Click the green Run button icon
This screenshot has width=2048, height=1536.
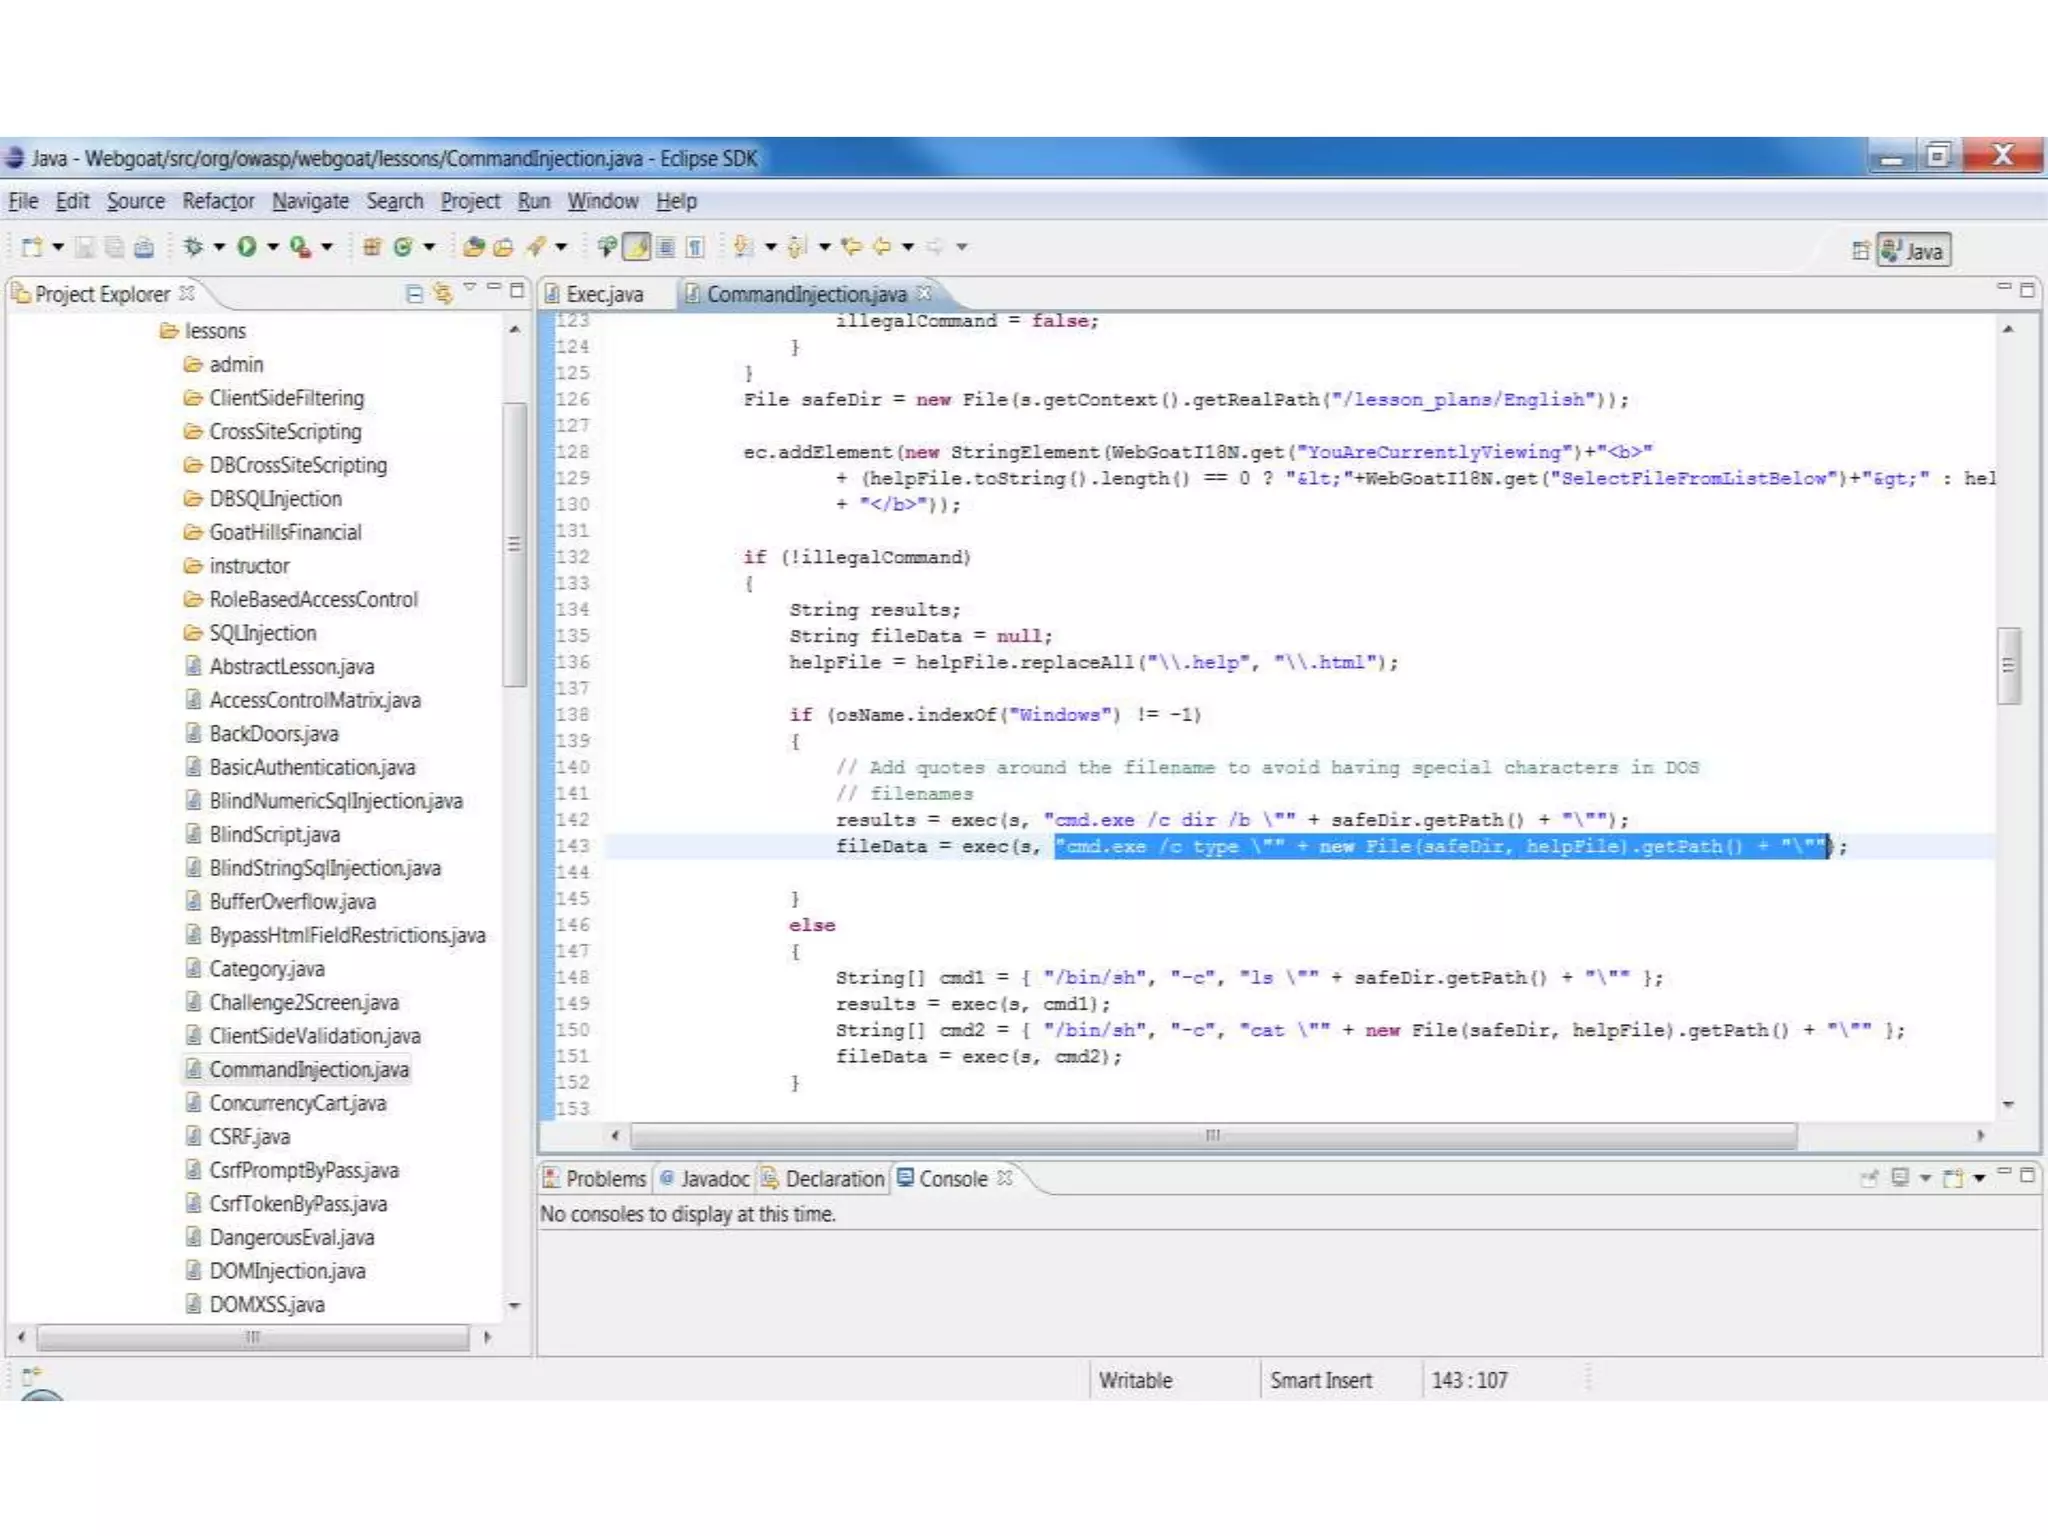tap(246, 246)
